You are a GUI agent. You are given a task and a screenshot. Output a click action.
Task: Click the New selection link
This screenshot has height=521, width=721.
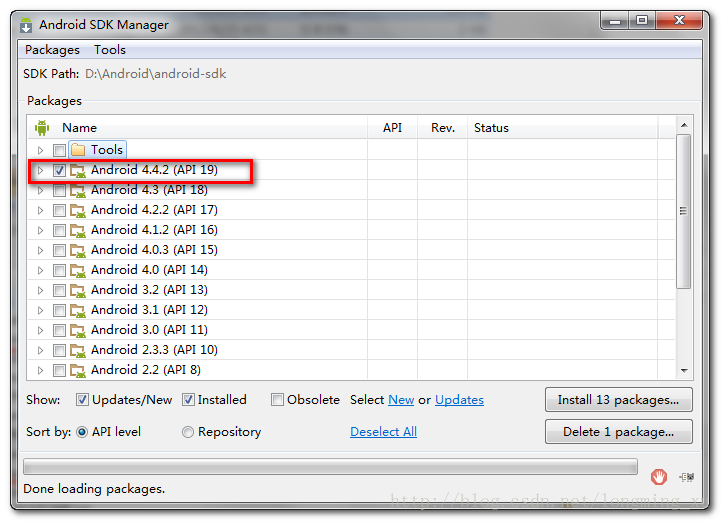click(x=401, y=400)
